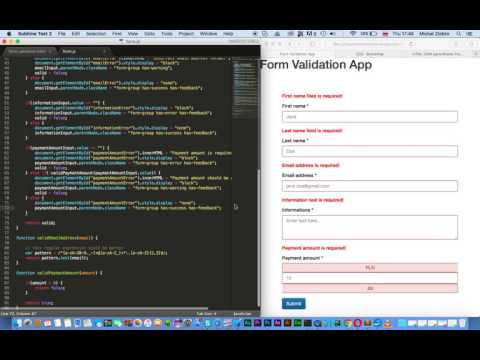This screenshot has width=480, height=360.
Task: Open the Goto menu
Action: coord(149,34)
